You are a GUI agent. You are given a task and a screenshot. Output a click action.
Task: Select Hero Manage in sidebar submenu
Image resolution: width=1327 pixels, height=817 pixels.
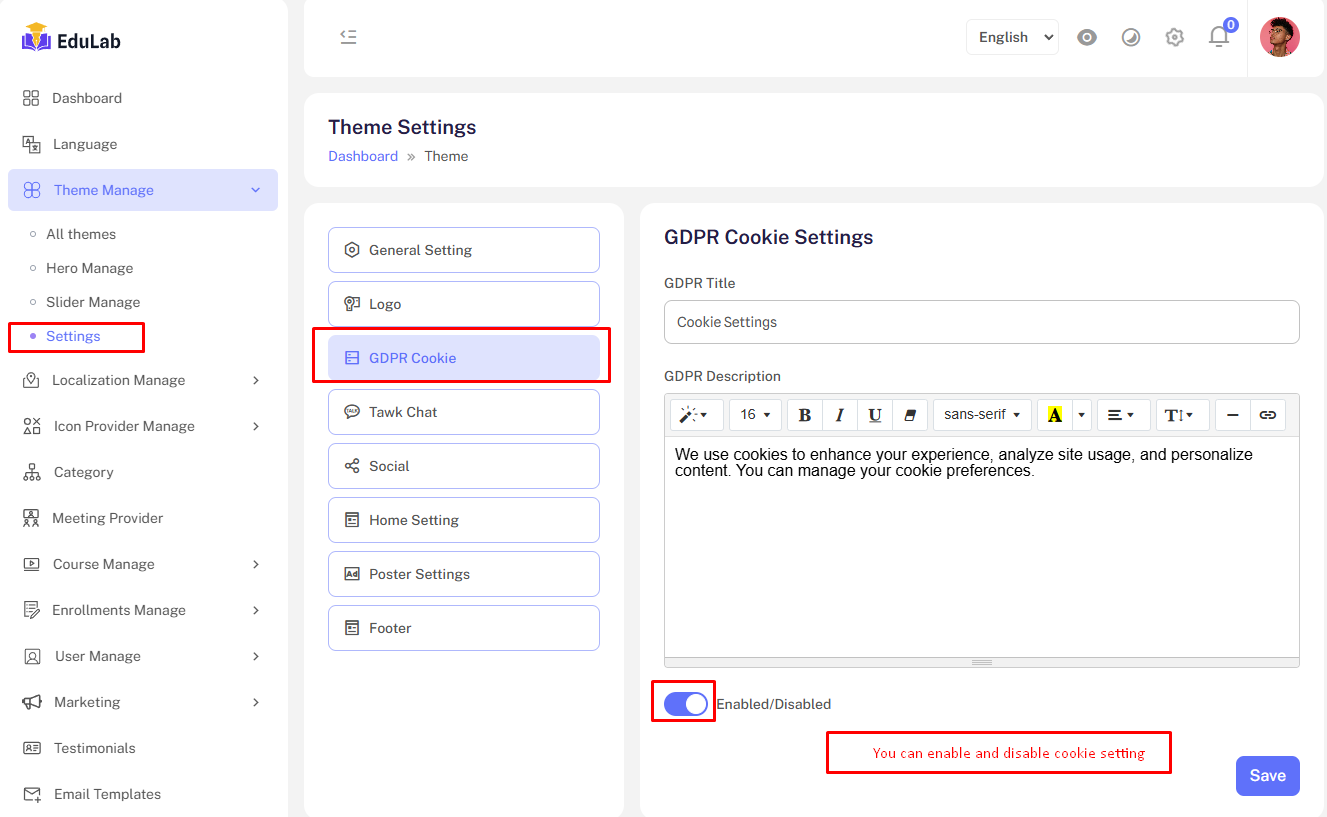(x=89, y=268)
